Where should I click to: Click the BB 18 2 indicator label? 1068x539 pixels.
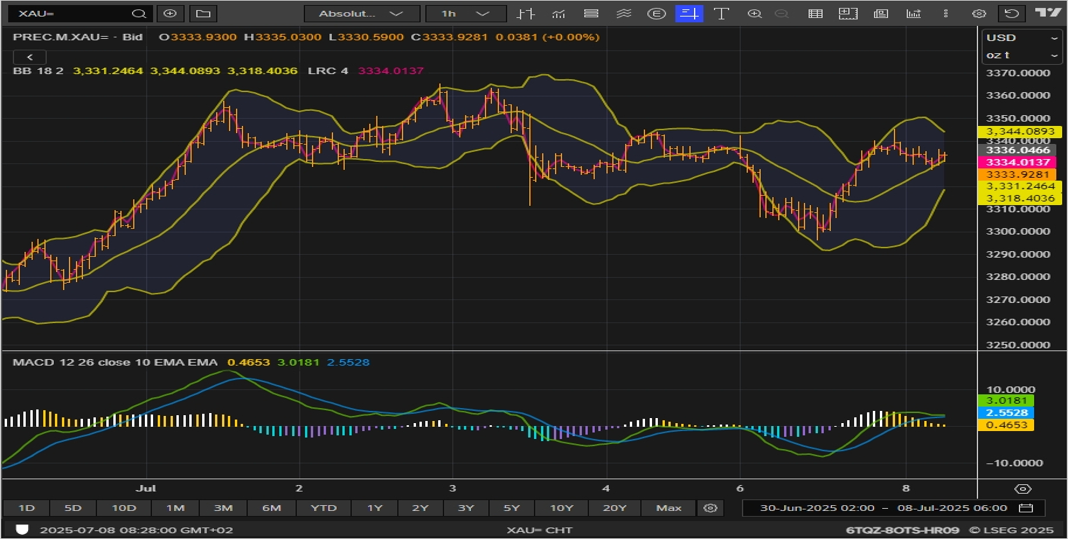38,70
